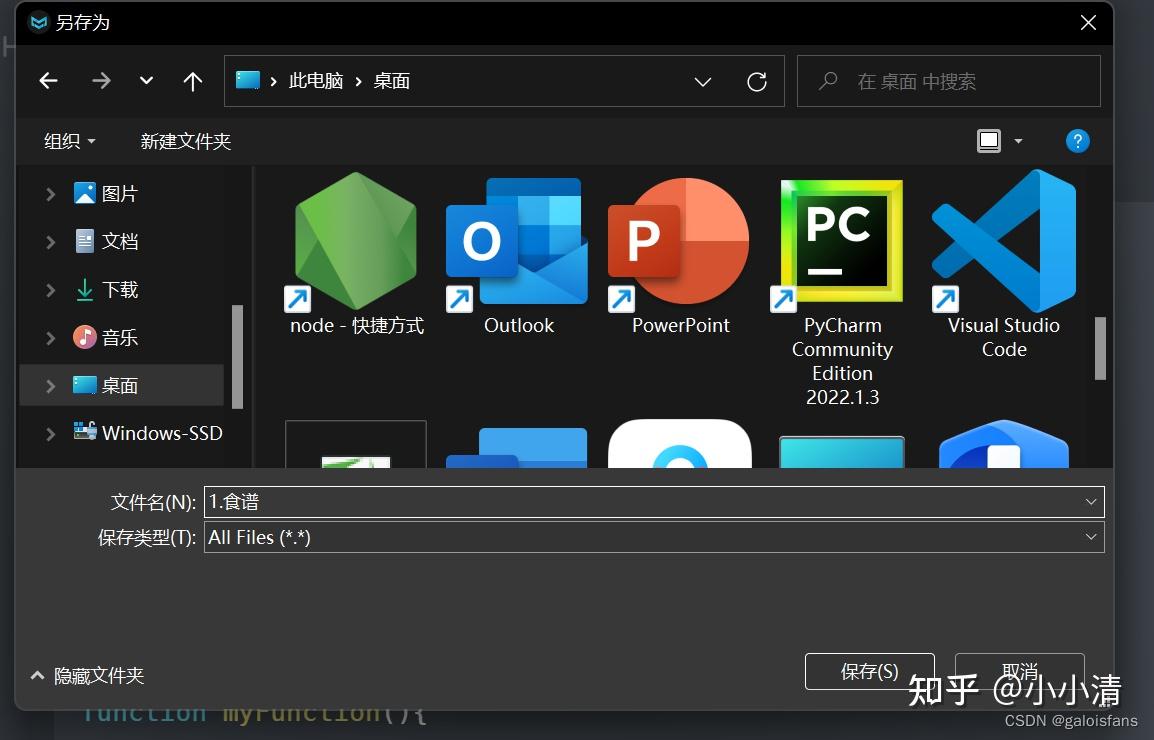
Task: Click the 保存(S) button
Action: pos(869,672)
